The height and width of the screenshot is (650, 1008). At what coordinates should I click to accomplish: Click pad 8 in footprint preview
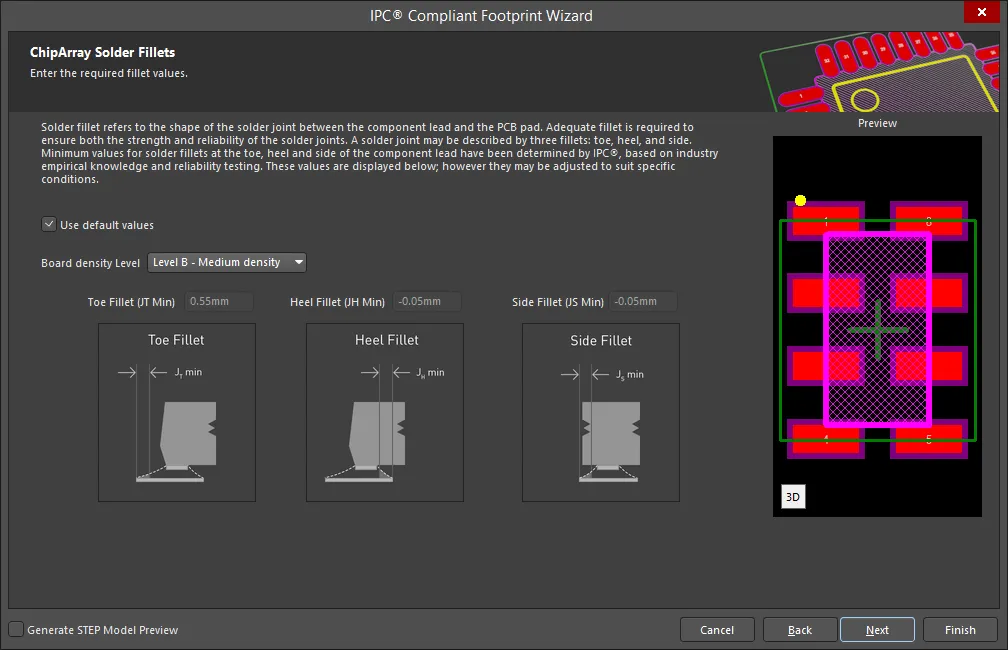(929, 221)
